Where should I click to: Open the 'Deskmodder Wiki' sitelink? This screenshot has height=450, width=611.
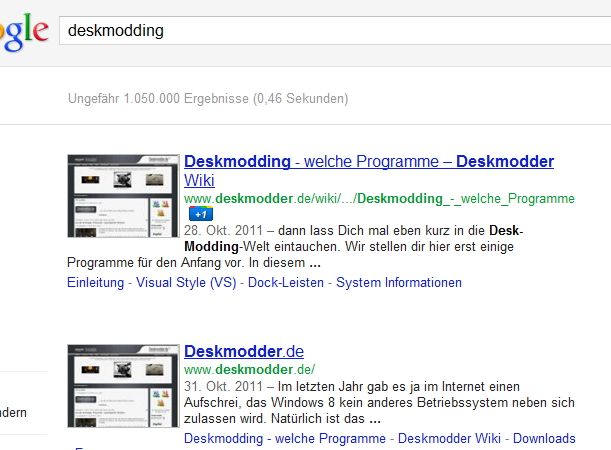click(x=451, y=439)
